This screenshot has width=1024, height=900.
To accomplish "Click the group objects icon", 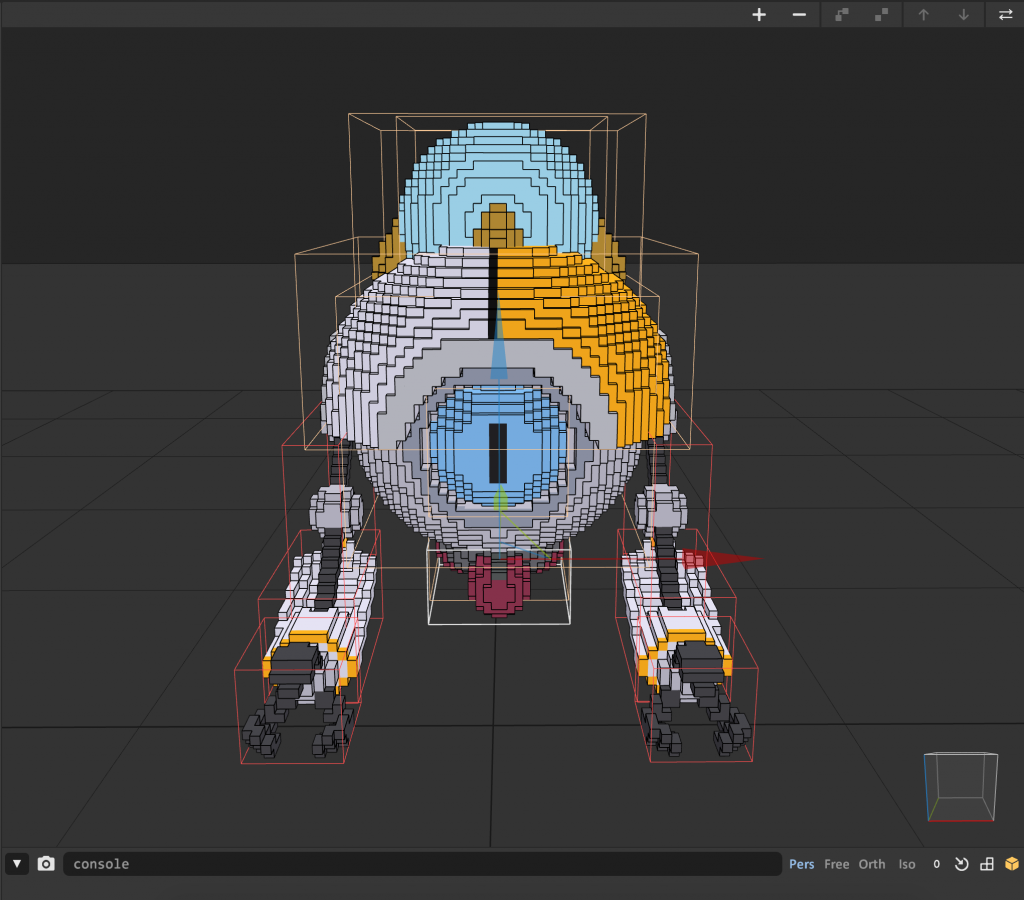I will [x=841, y=15].
